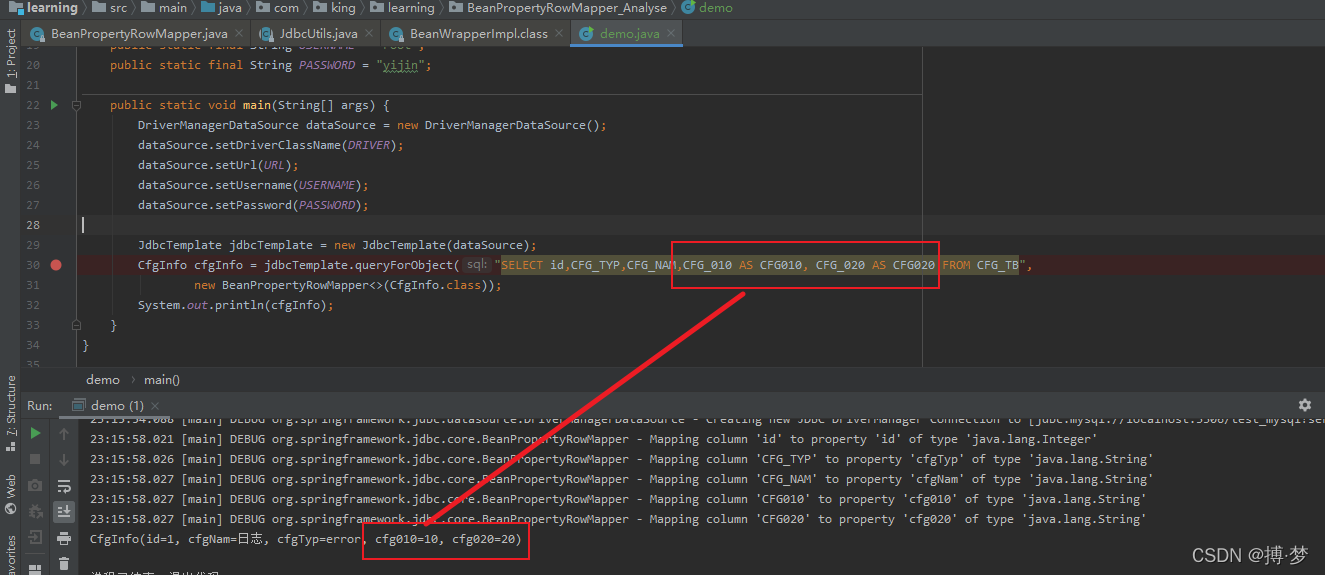Toggle scroll to end of console
1325x575 pixels.
(64, 511)
